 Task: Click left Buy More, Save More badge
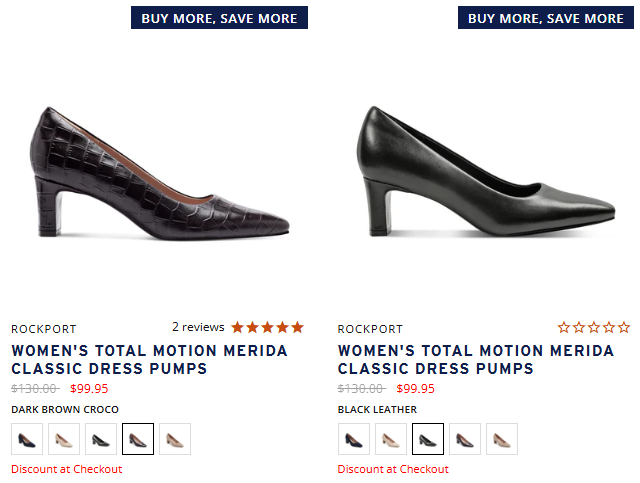point(219,18)
